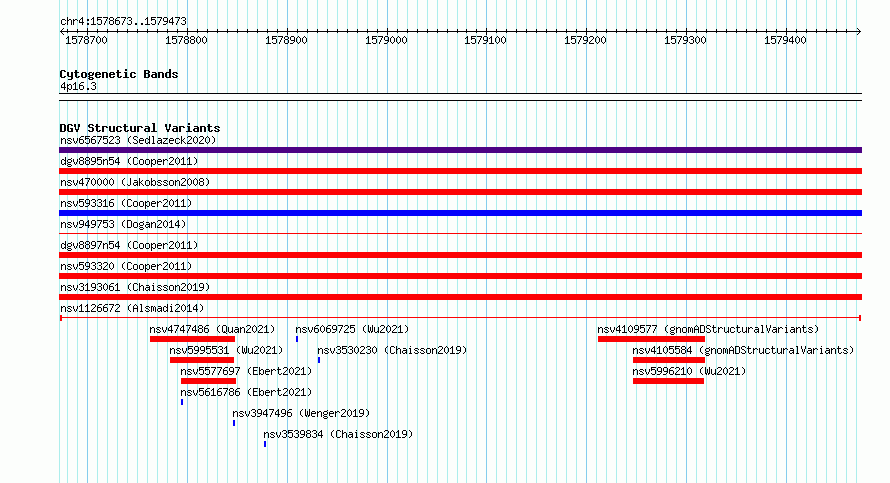Click thick red bar under dgv8895n54
Screen dimensions: 890x483
pos(460,171)
